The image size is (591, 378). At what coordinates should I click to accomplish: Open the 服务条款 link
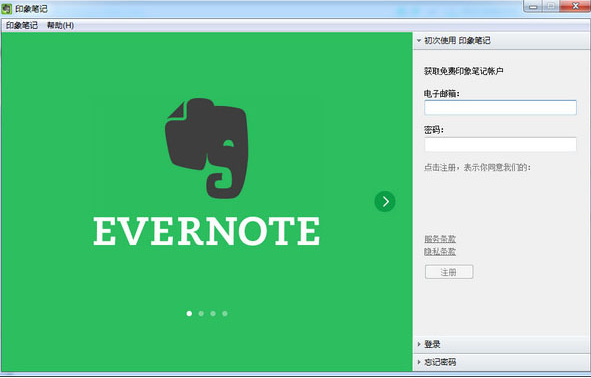click(x=440, y=239)
